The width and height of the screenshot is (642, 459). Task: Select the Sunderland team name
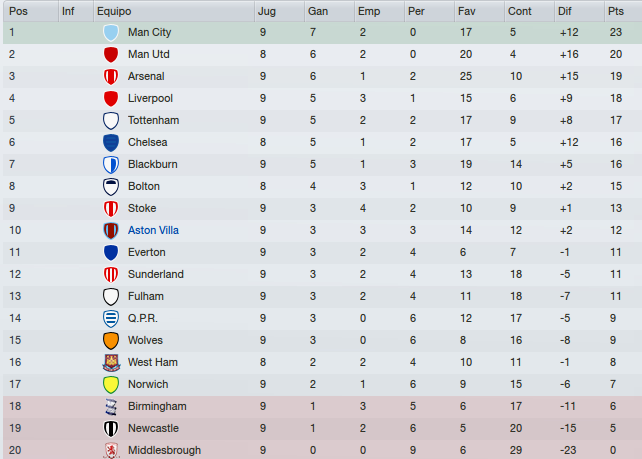tap(156, 274)
